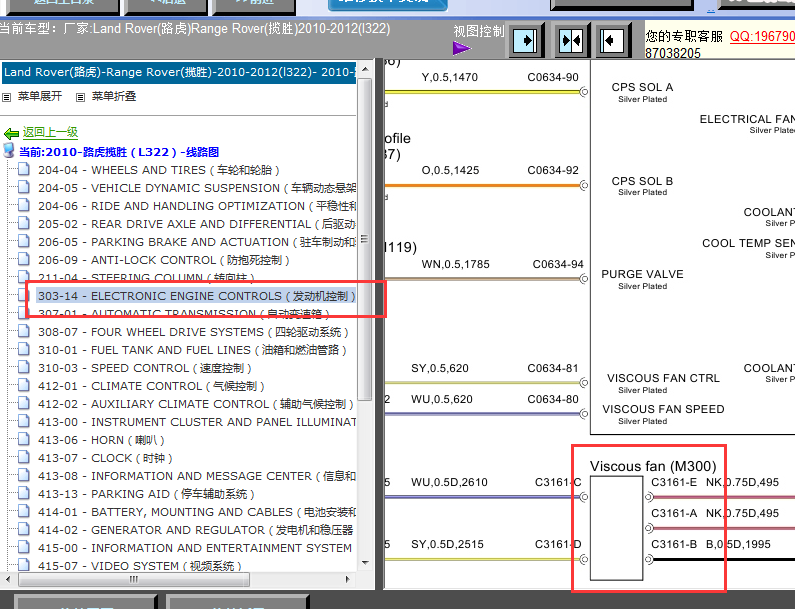Click VISCOUS FAN SPEED label
The height and width of the screenshot is (609, 795).
click(x=663, y=409)
